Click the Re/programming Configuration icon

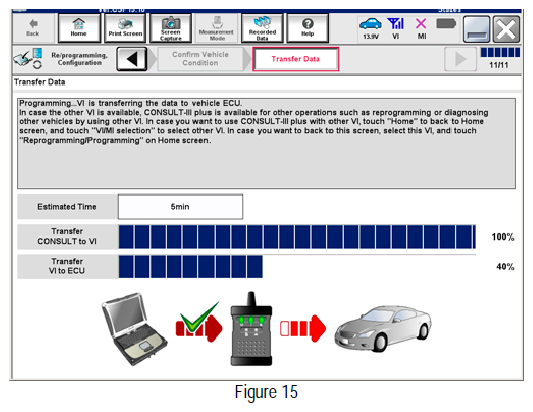[x=28, y=58]
